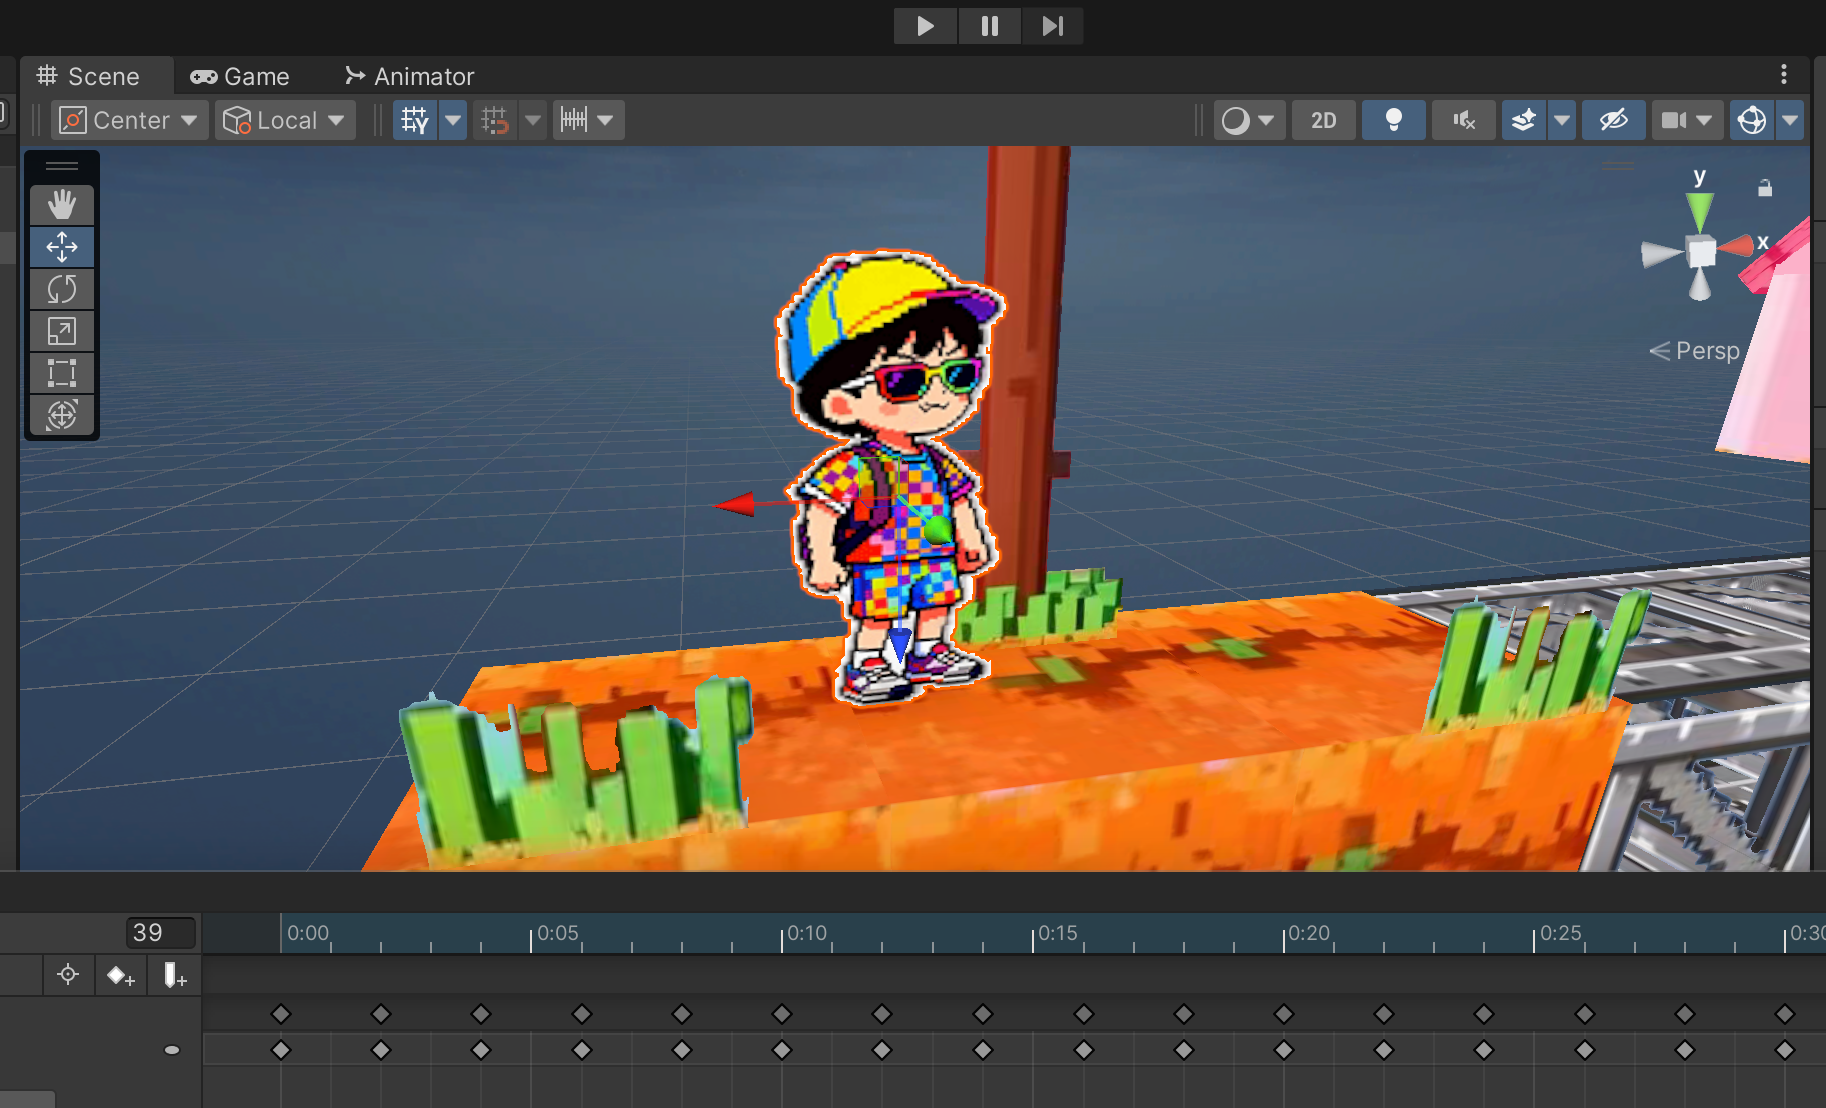Select the Move tool
1826x1108 pixels.
click(62, 247)
